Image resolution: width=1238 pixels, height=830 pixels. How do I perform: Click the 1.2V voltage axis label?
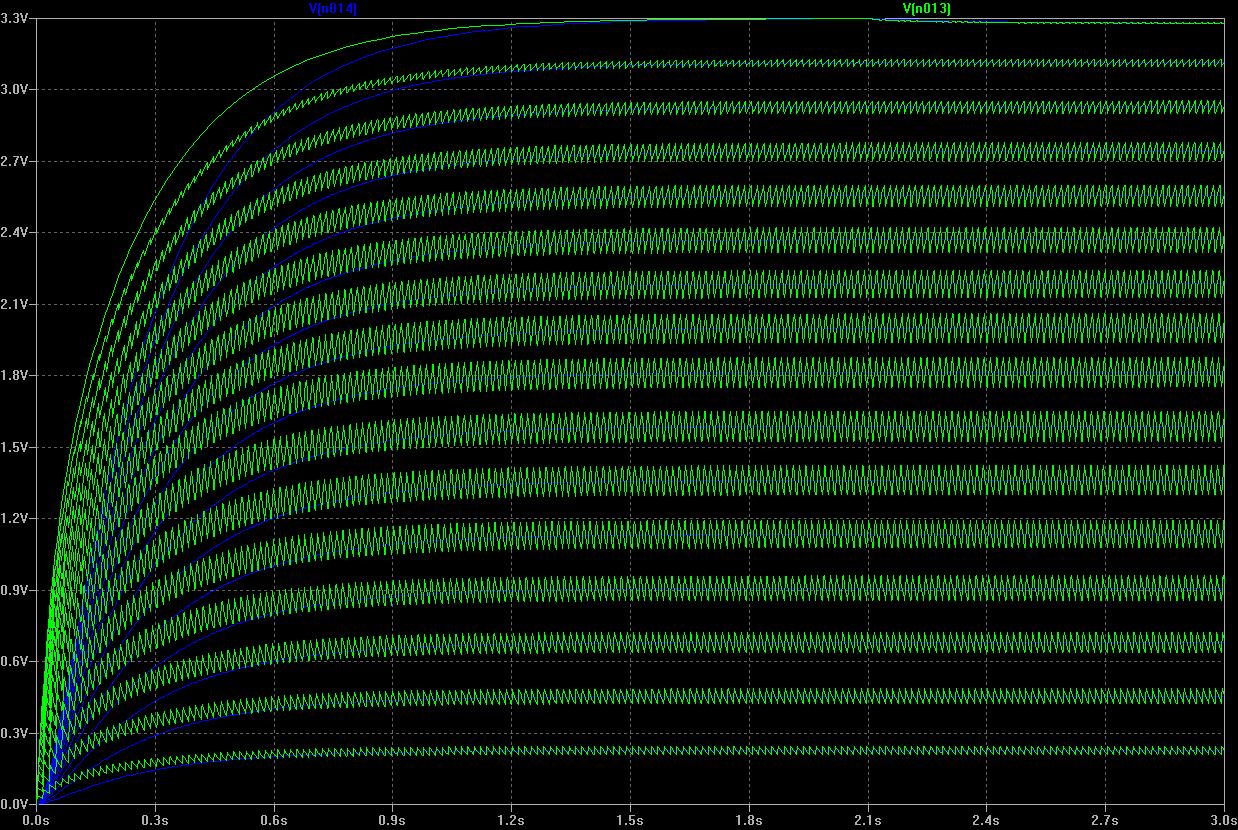(17, 518)
